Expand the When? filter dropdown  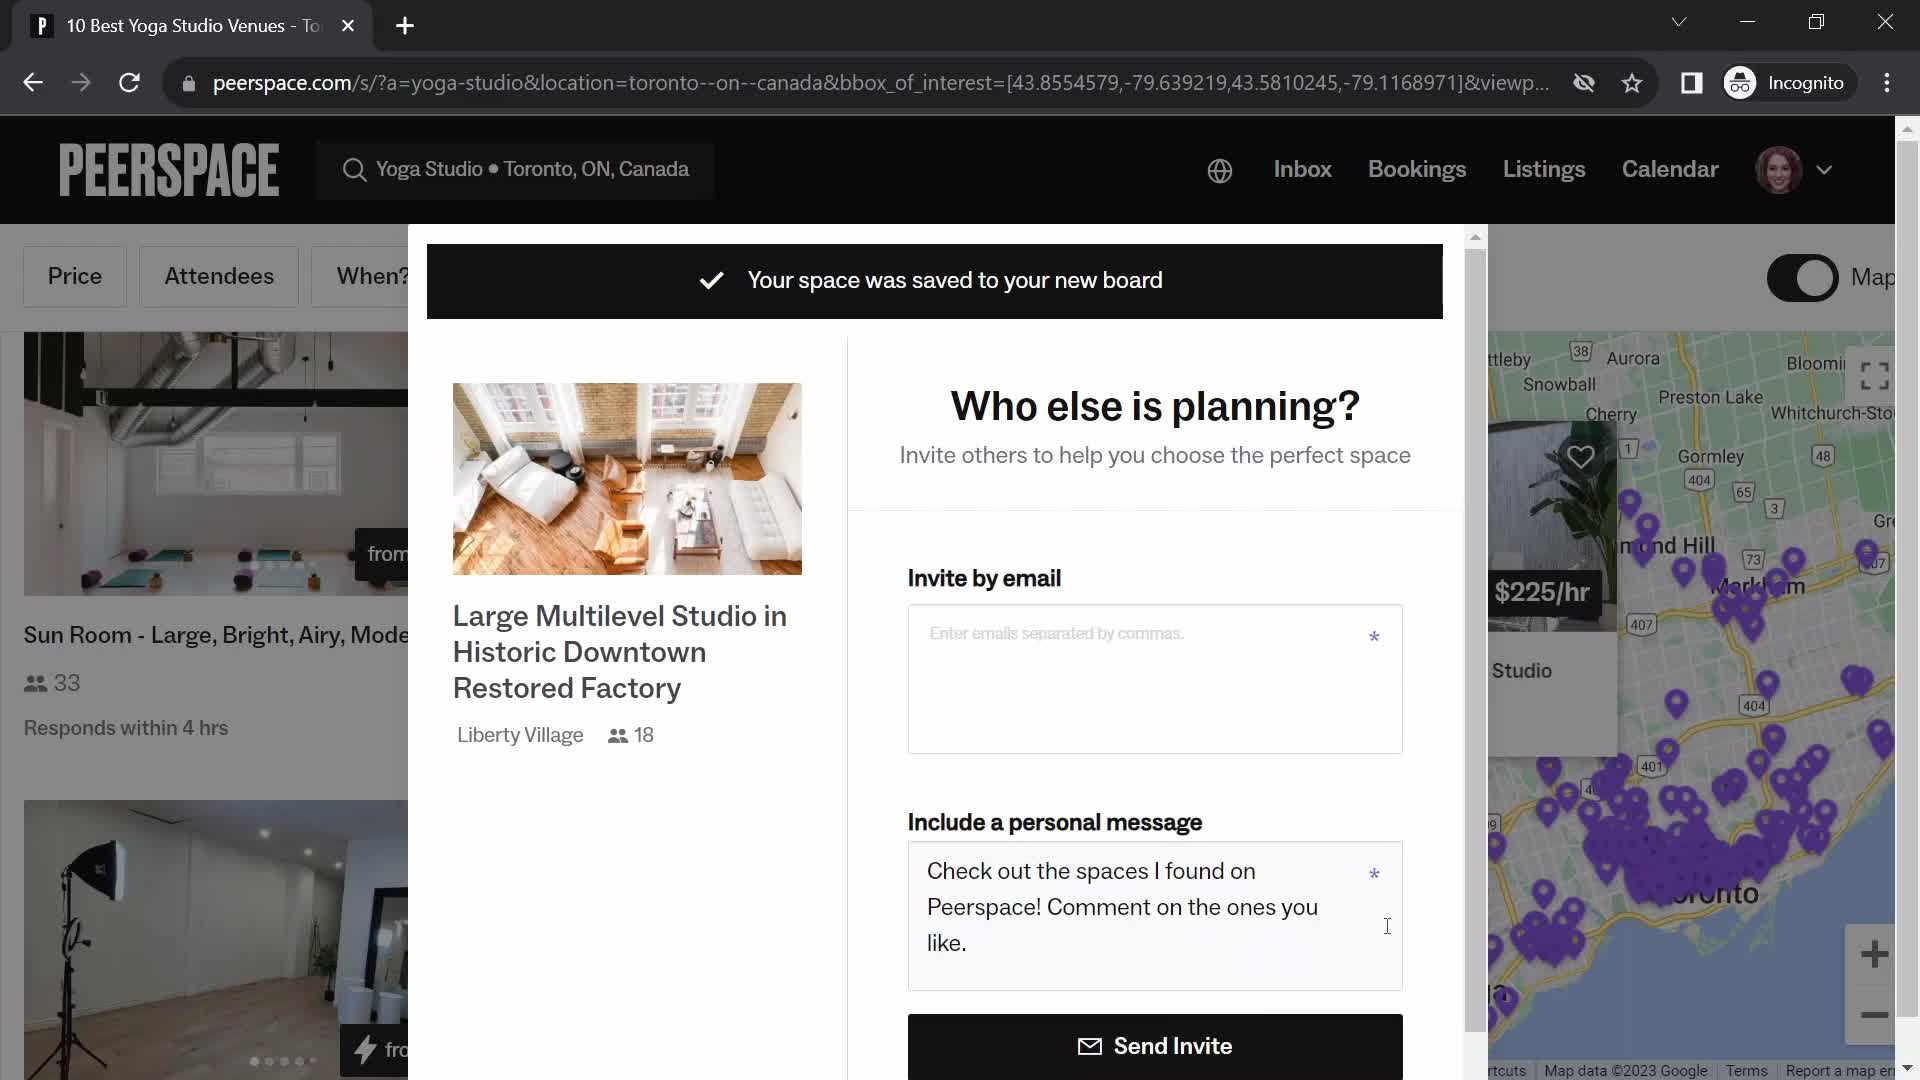coord(375,276)
